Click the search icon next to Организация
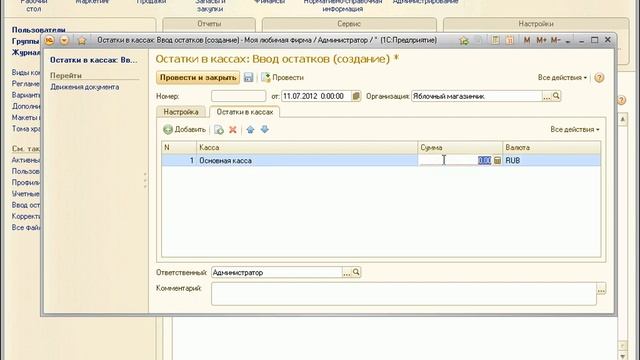640x360 pixels. click(x=556, y=96)
